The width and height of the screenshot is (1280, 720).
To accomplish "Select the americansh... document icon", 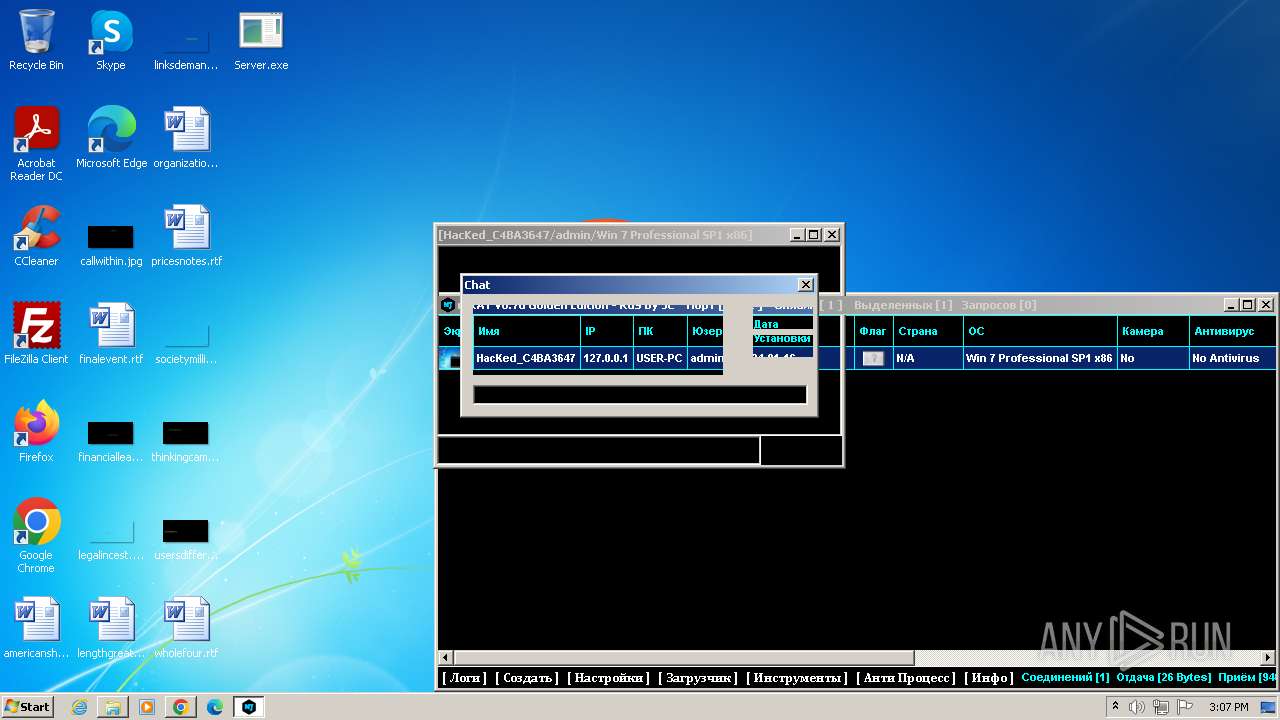I will click(36, 628).
